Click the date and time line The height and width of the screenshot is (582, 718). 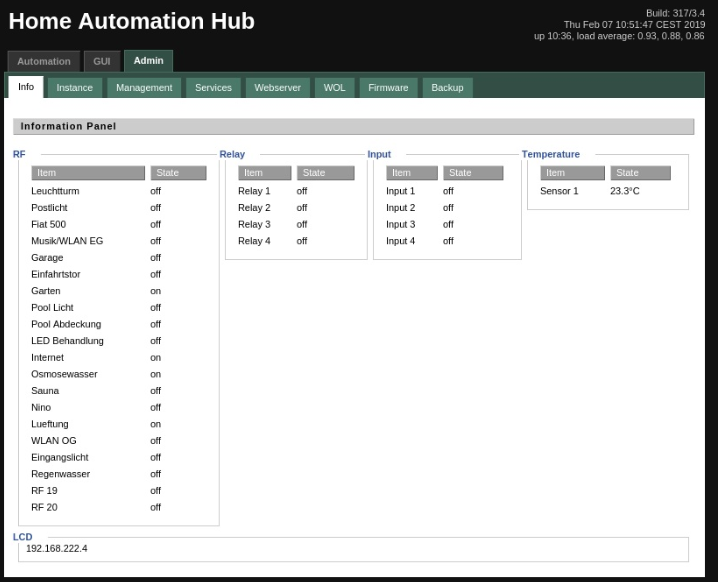pyautogui.click(x=634, y=25)
